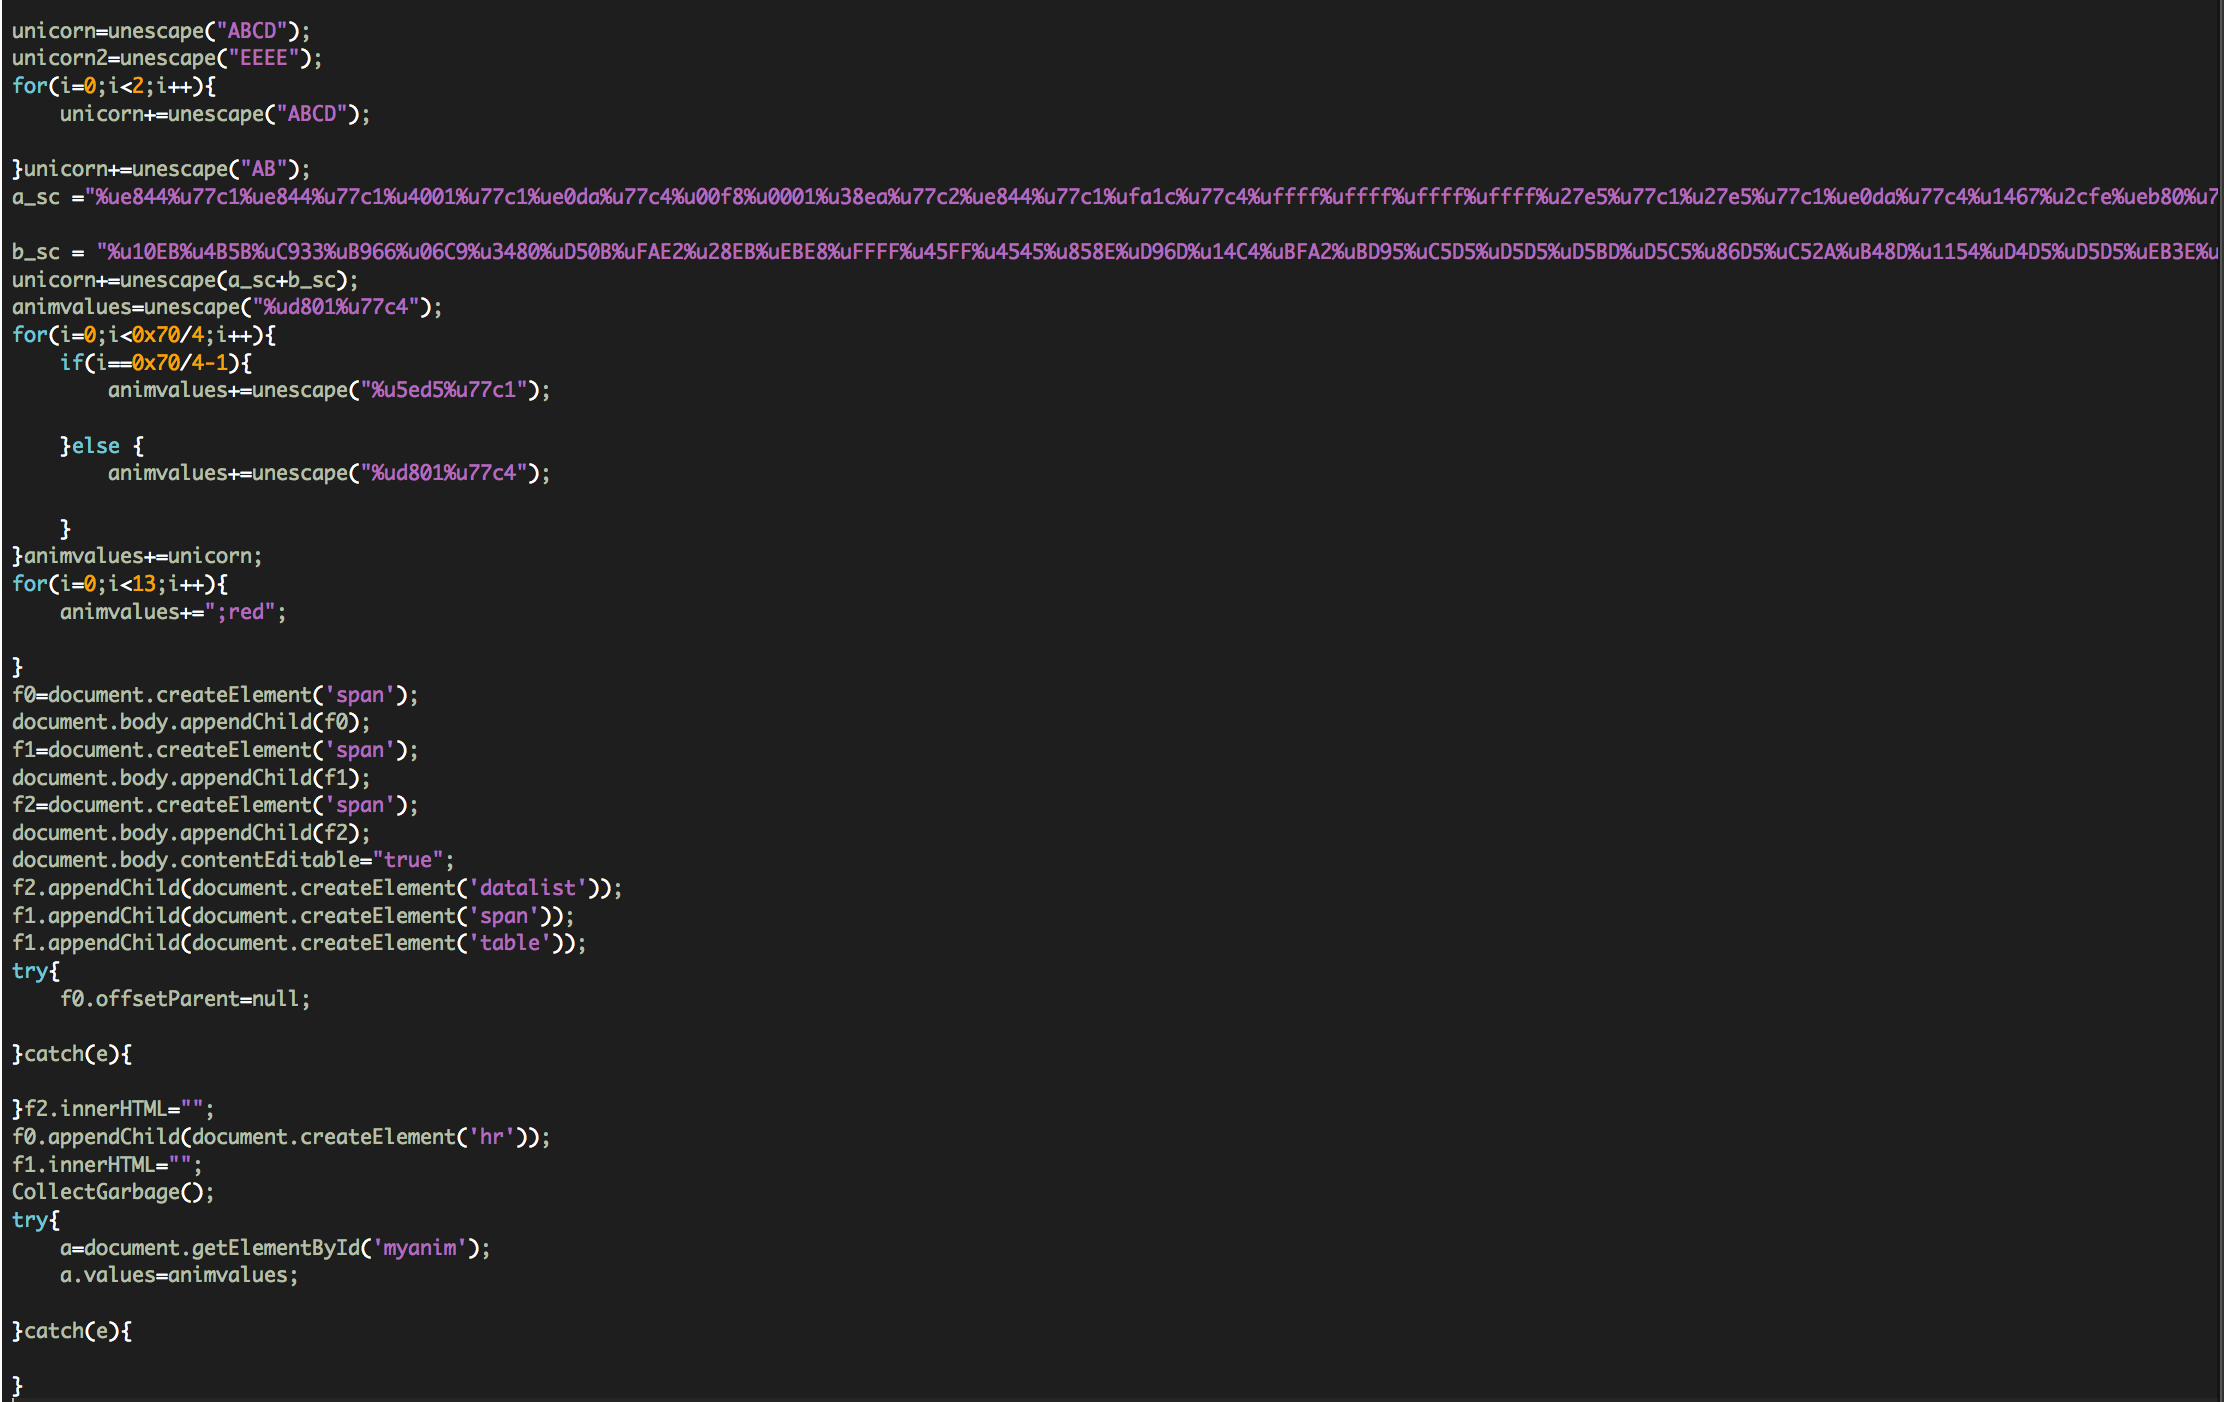Click the }unicorn+=unescape("AB"); line
The width and height of the screenshot is (2224, 1402).
pyautogui.click(x=161, y=169)
